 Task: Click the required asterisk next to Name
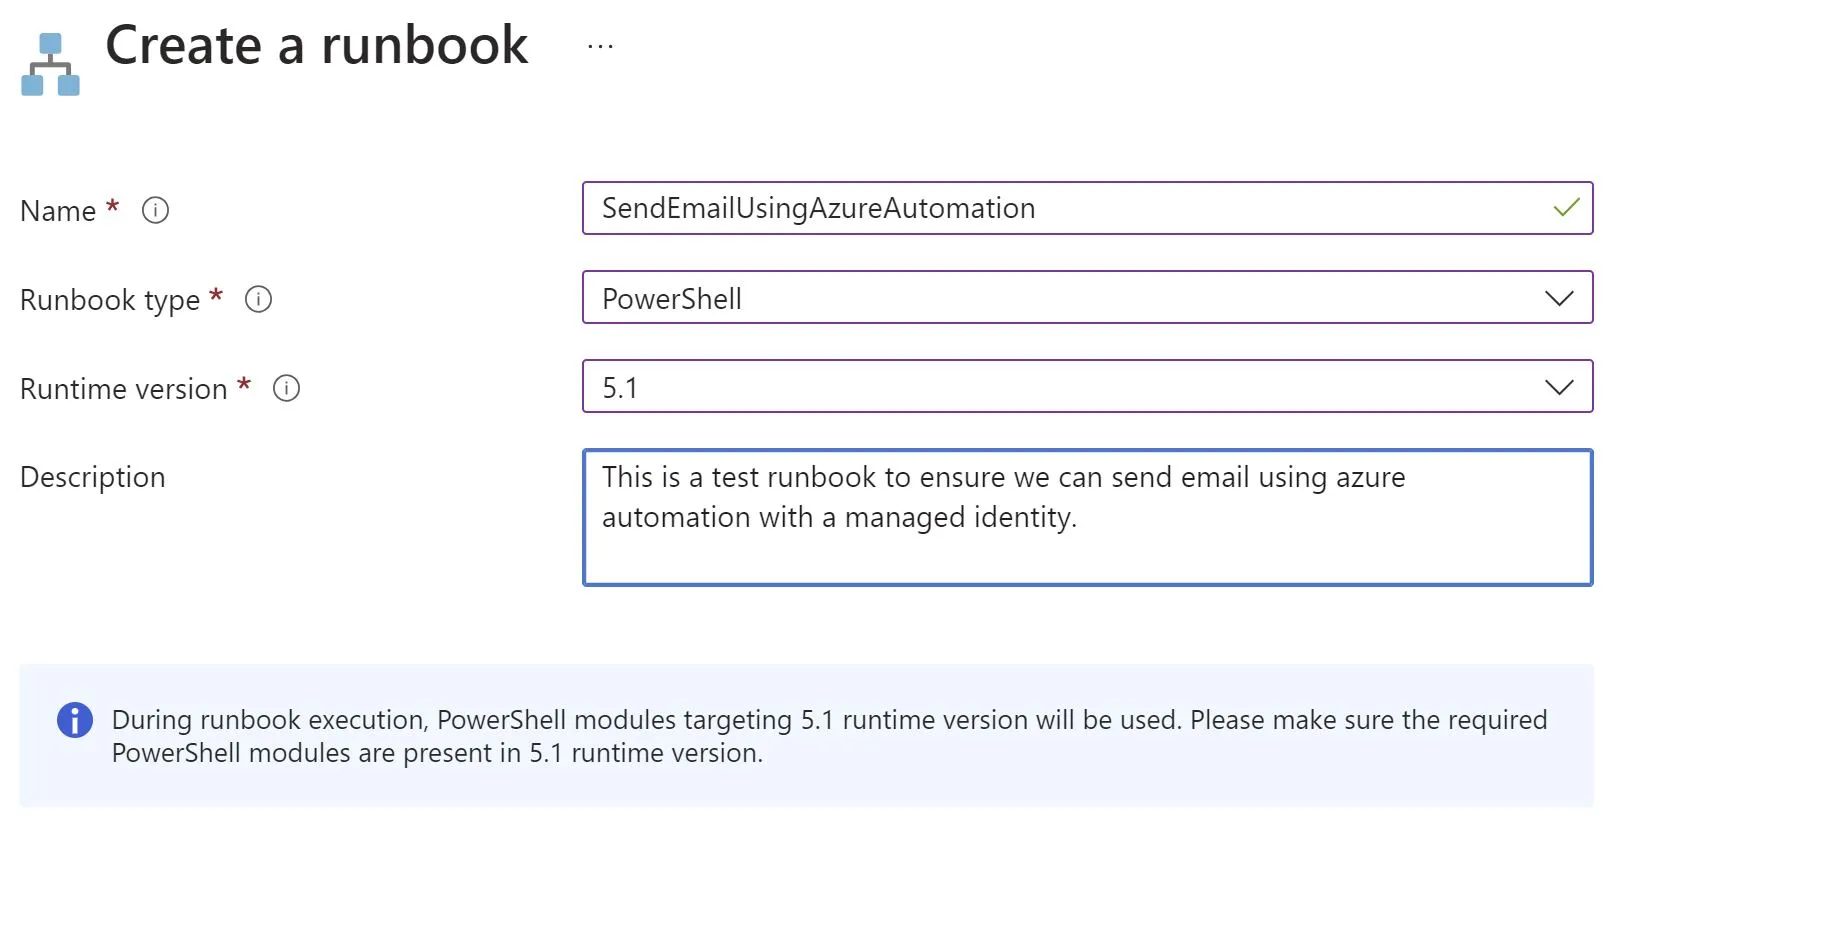[x=113, y=206]
